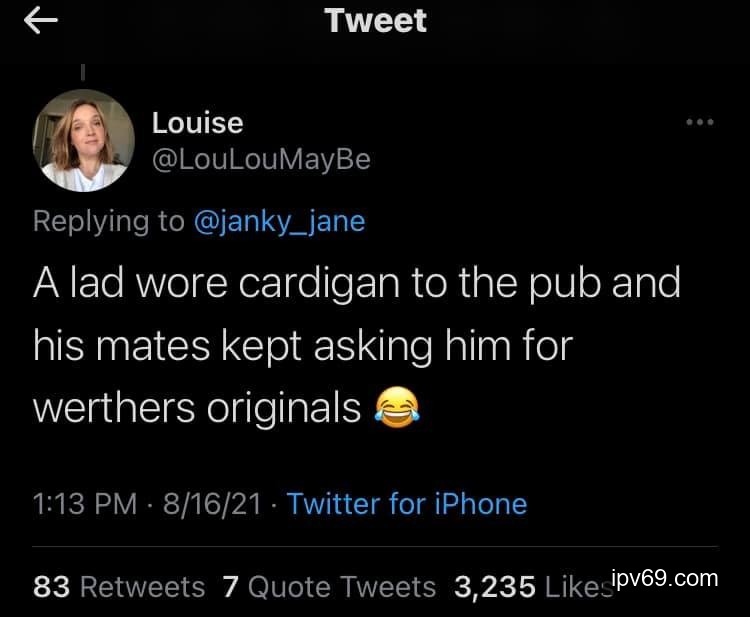Click the Tweet header title
This screenshot has height=617, width=750.
375,21
